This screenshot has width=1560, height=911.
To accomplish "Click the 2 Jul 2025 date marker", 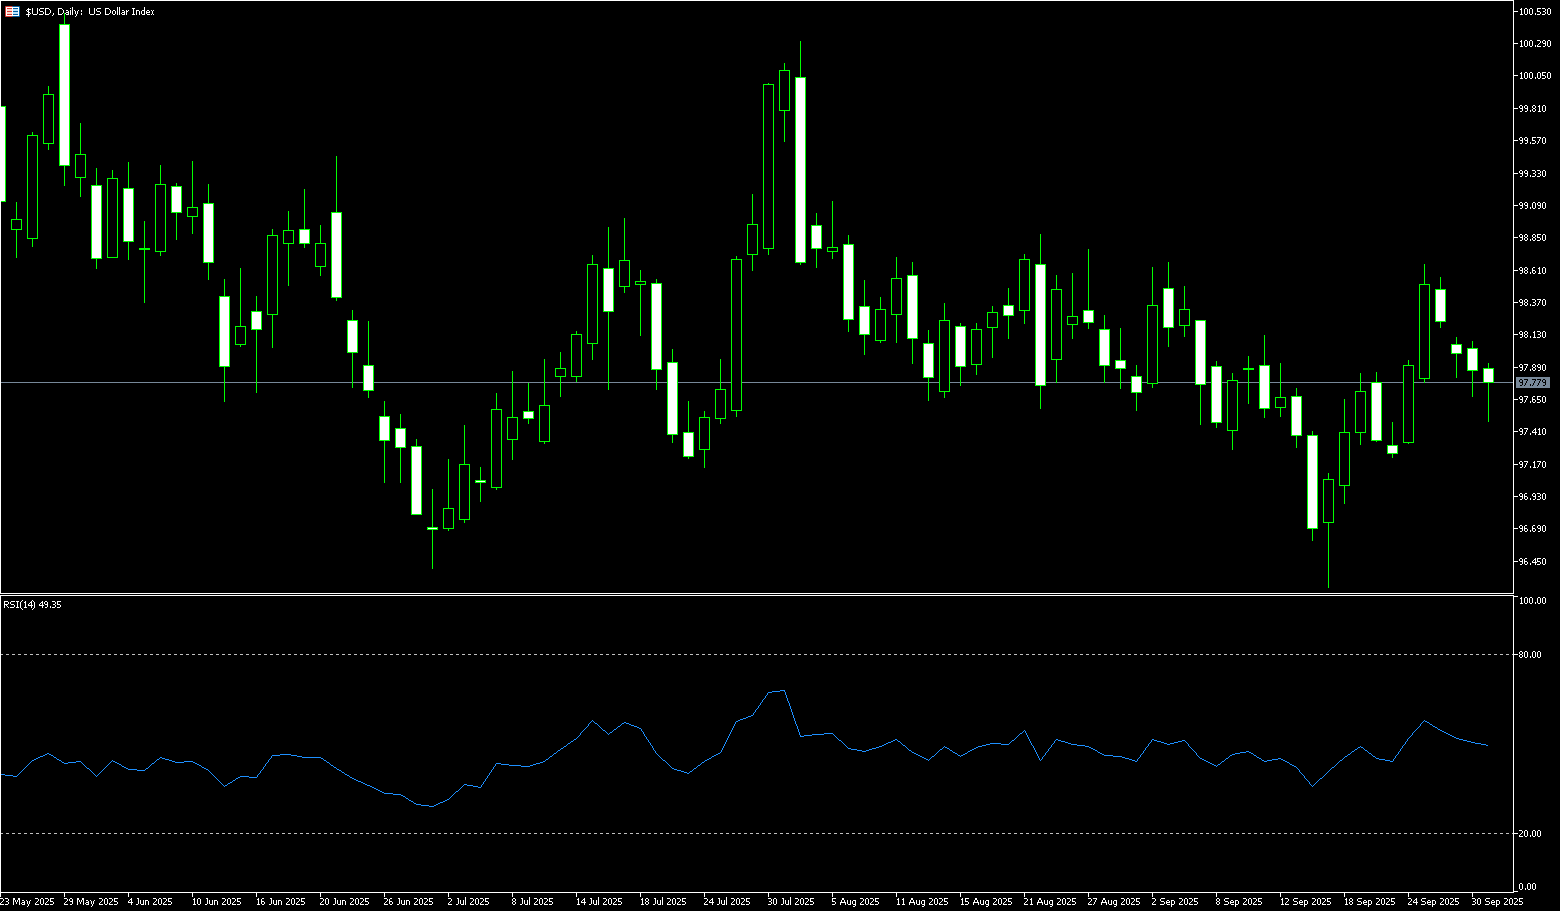I will pos(468,902).
